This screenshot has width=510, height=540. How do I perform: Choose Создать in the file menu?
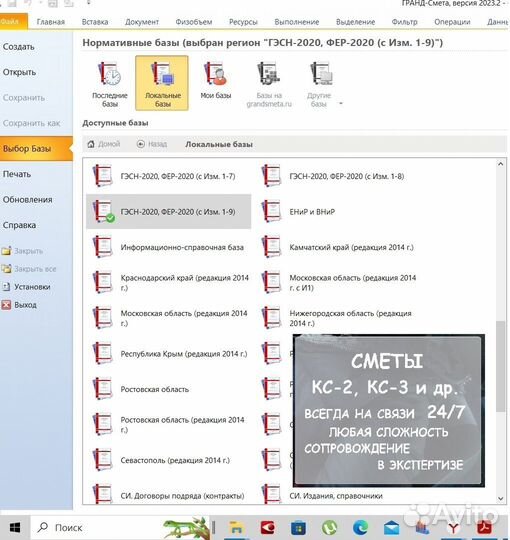[x=36, y=46]
